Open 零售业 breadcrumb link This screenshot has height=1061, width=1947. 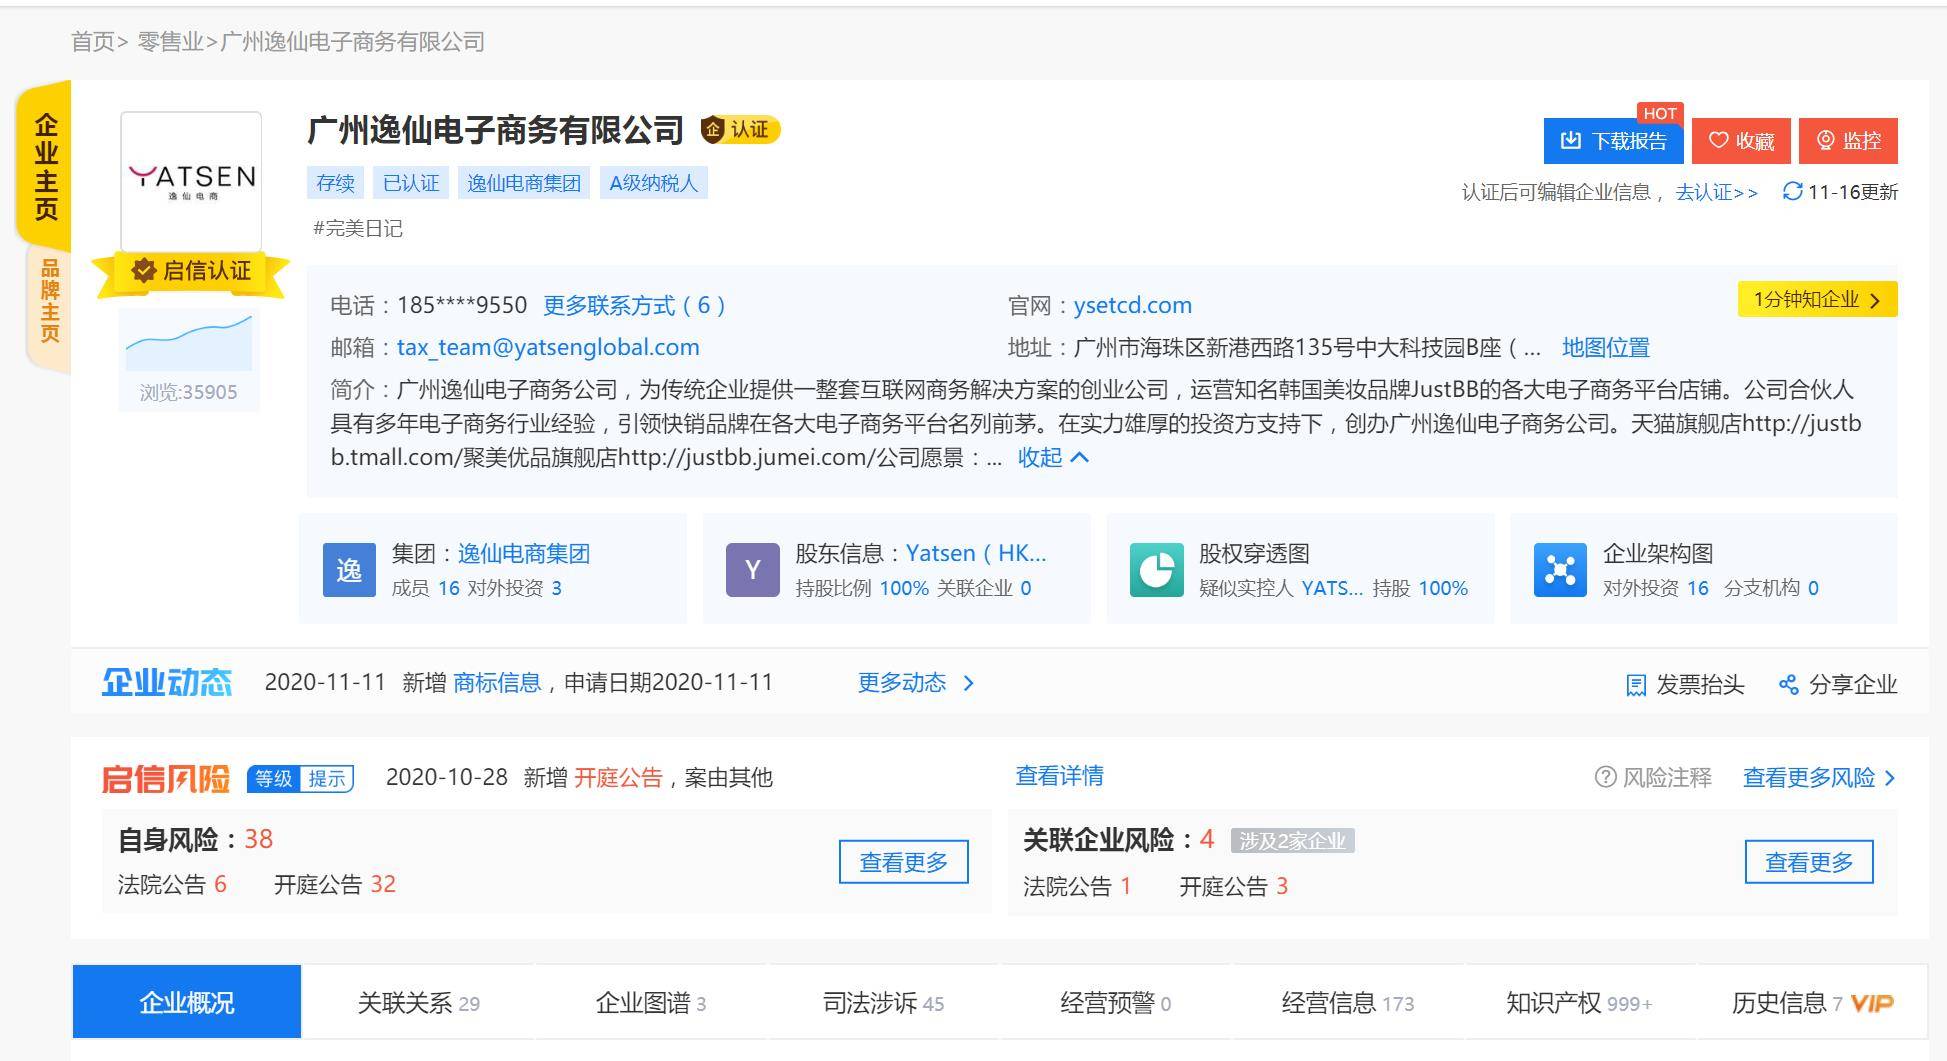(x=170, y=42)
